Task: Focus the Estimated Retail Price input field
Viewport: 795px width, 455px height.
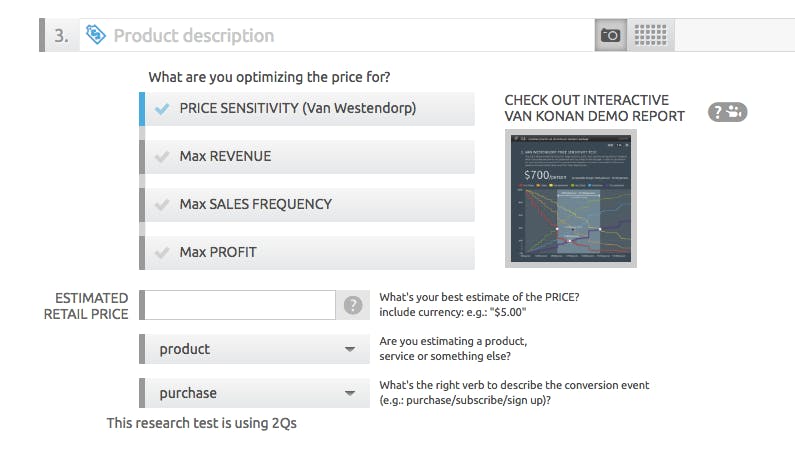Action: (240, 305)
